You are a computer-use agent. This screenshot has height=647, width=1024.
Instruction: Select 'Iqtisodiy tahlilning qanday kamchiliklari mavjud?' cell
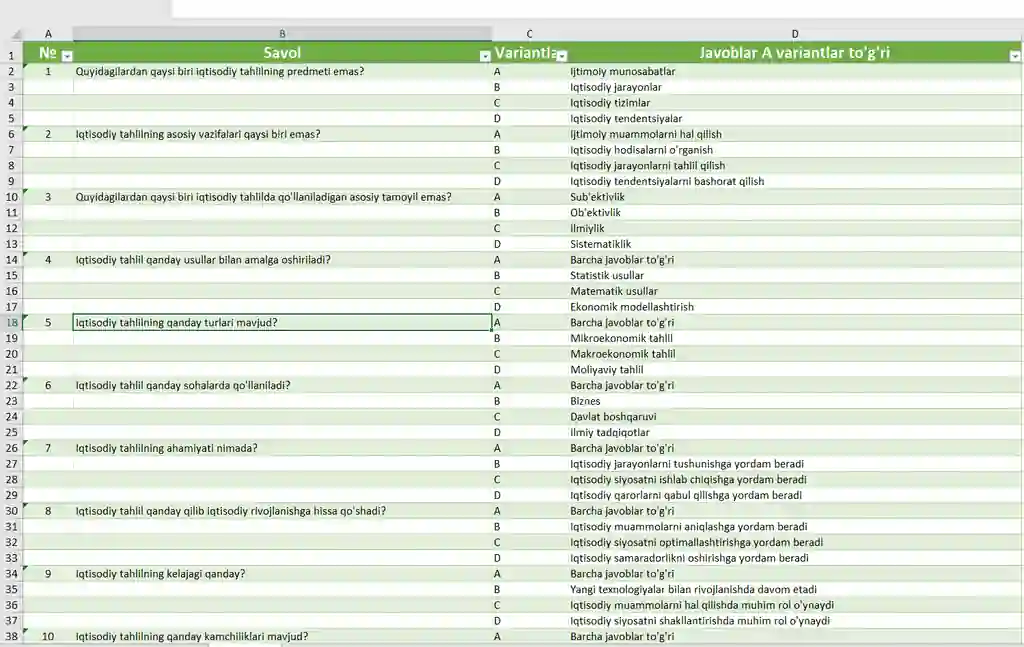click(x=282, y=637)
